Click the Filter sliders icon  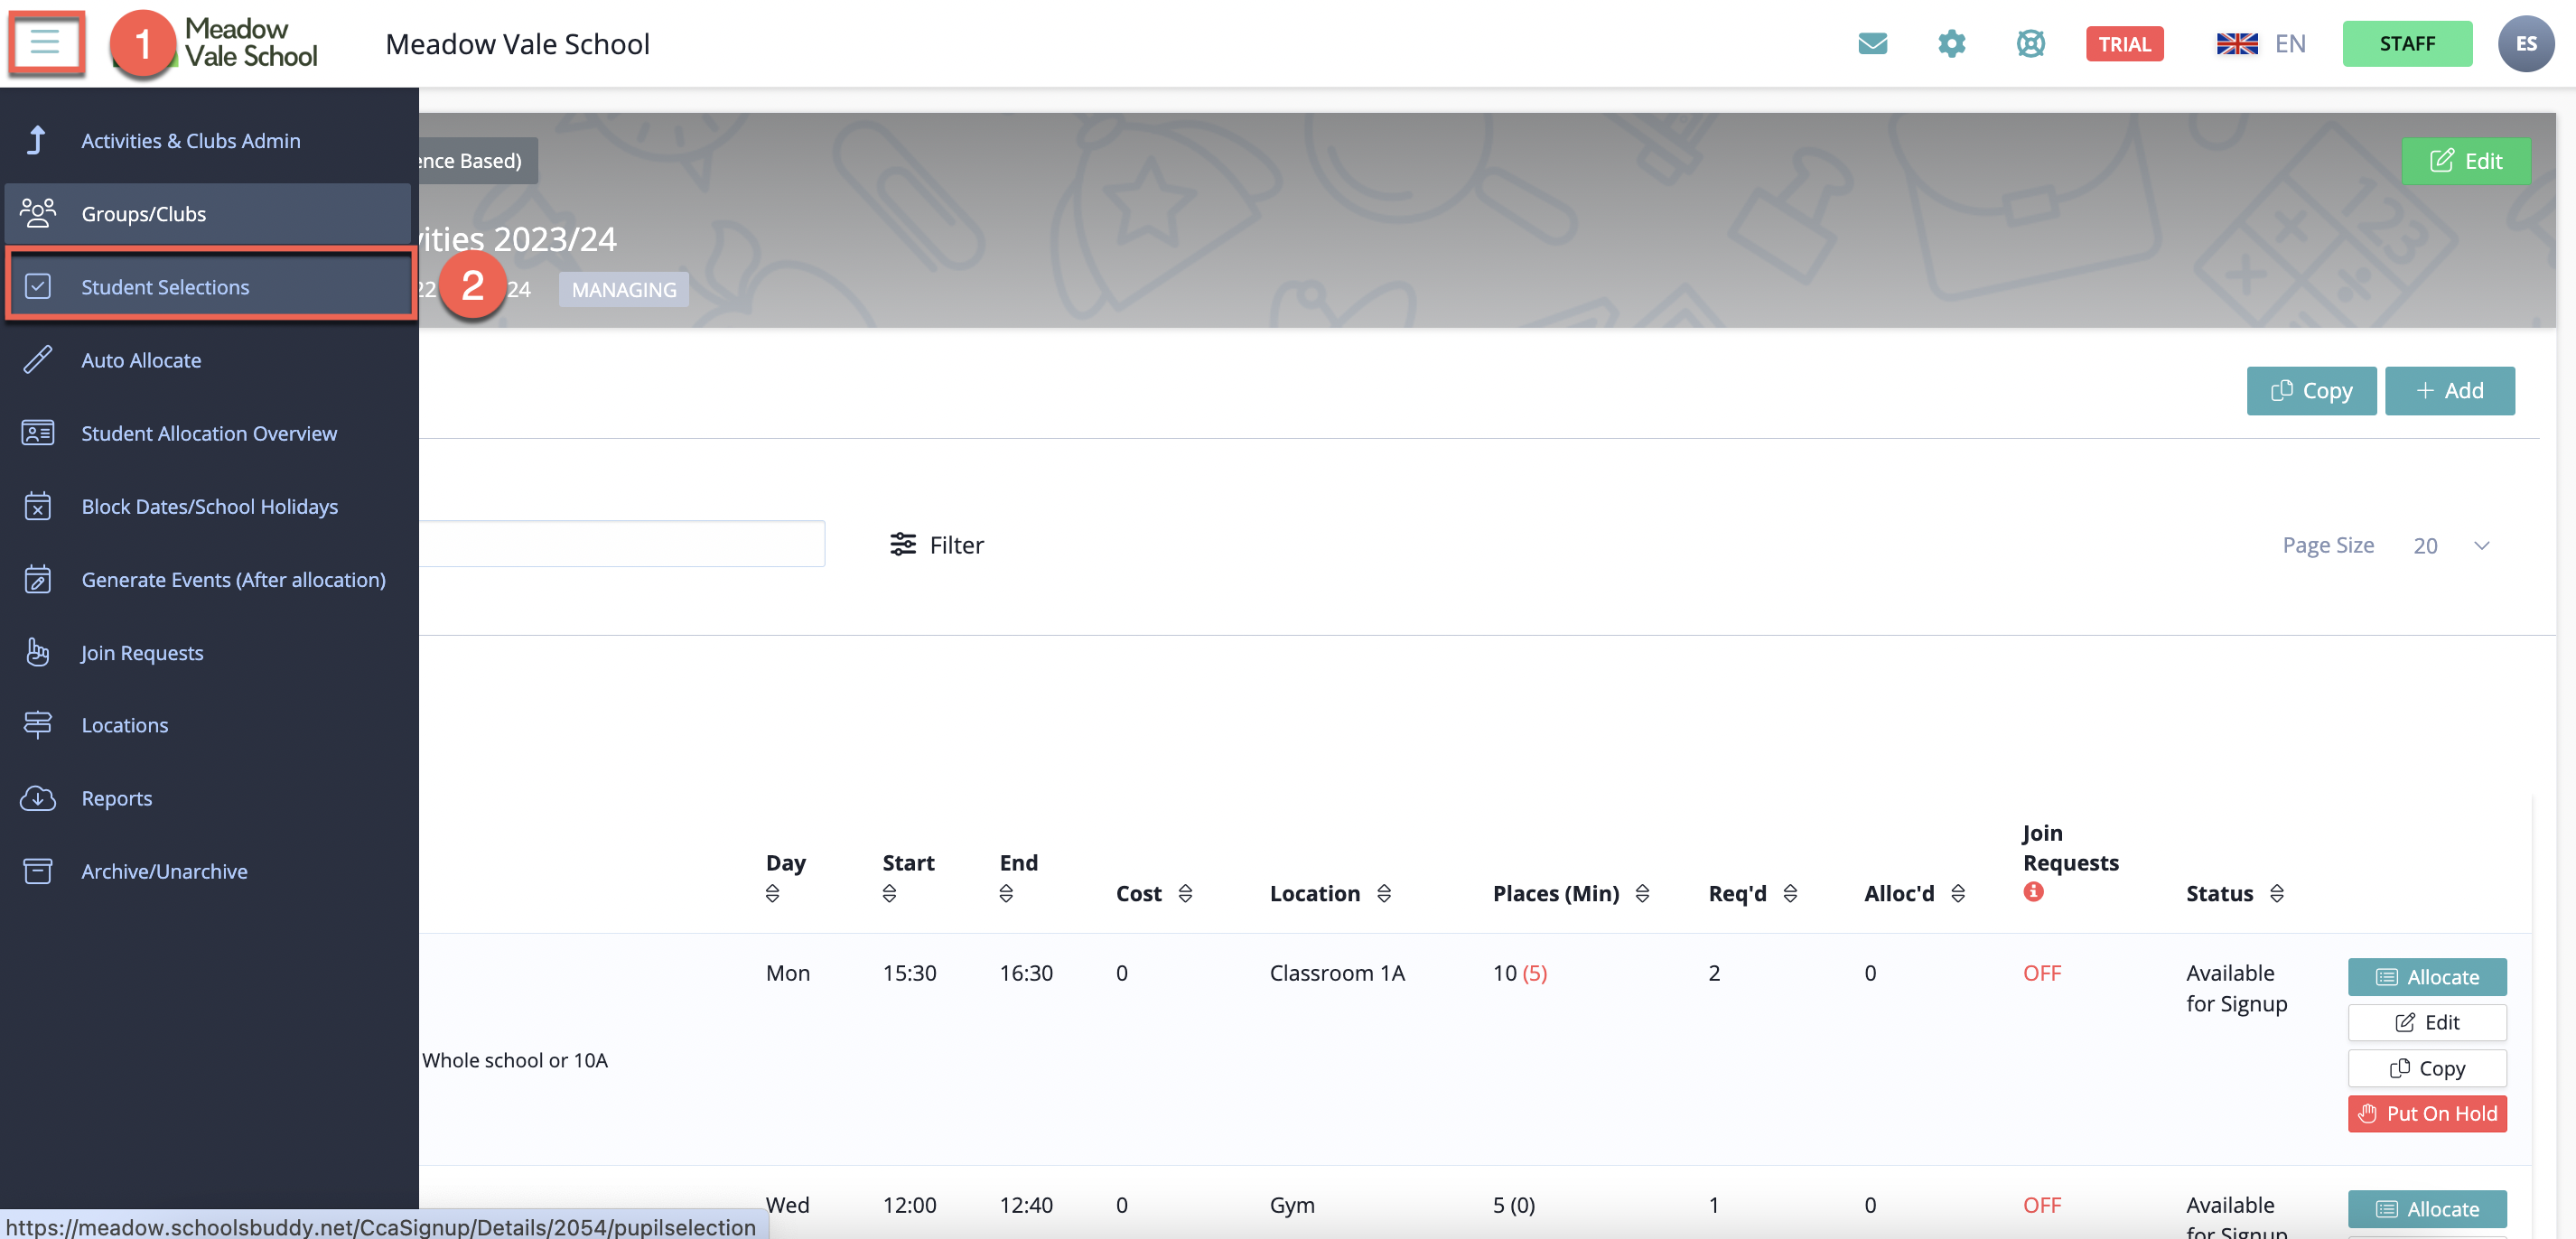[903, 544]
